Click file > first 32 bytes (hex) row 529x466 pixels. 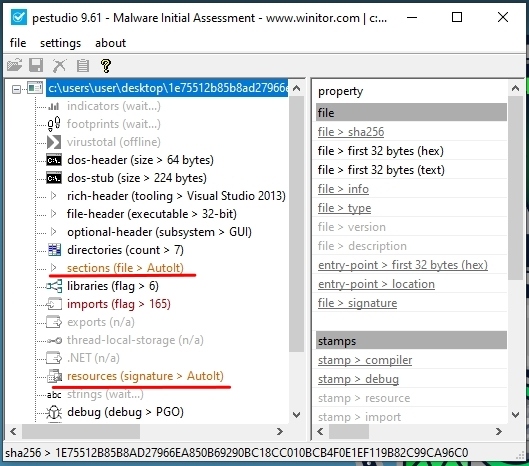(411, 151)
